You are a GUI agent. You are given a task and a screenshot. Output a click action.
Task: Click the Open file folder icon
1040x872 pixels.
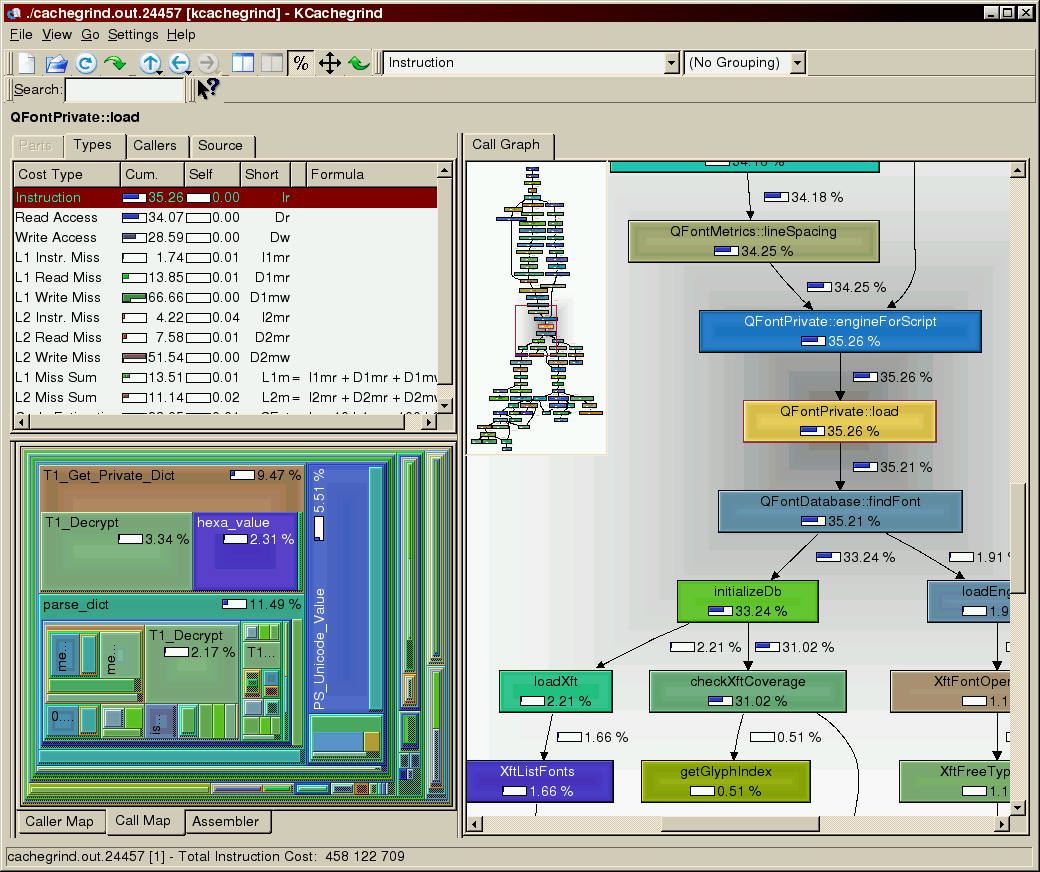[57, 63]
